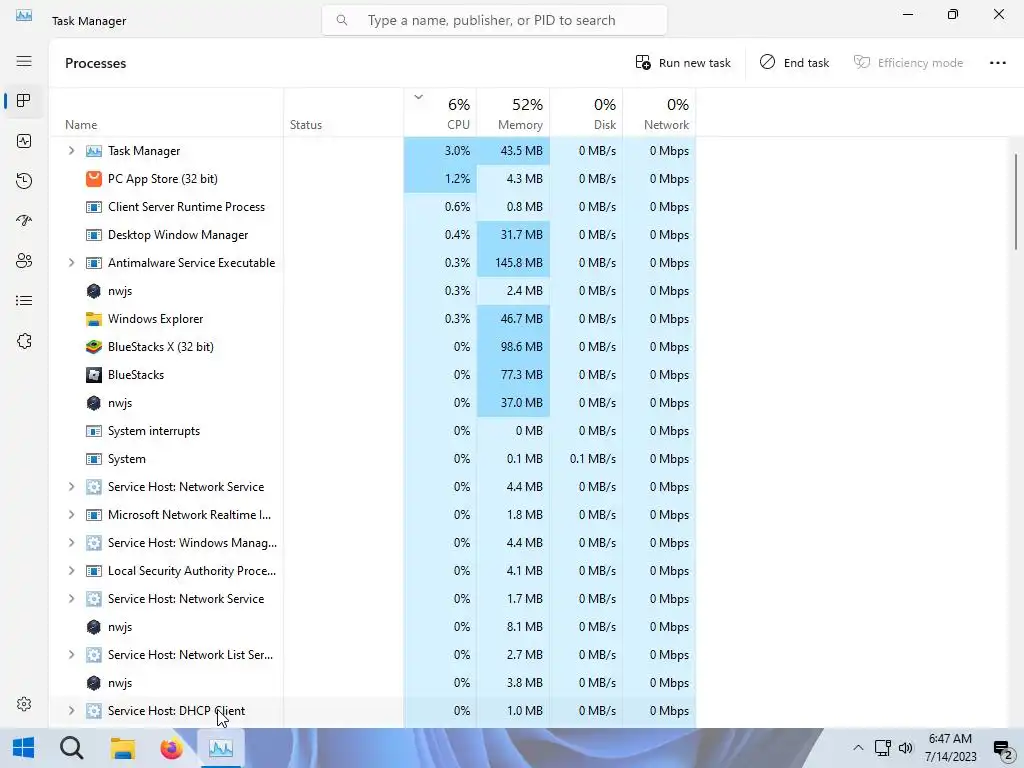
Task: Click the PC App Store process icon
Action: pos(94,178)
